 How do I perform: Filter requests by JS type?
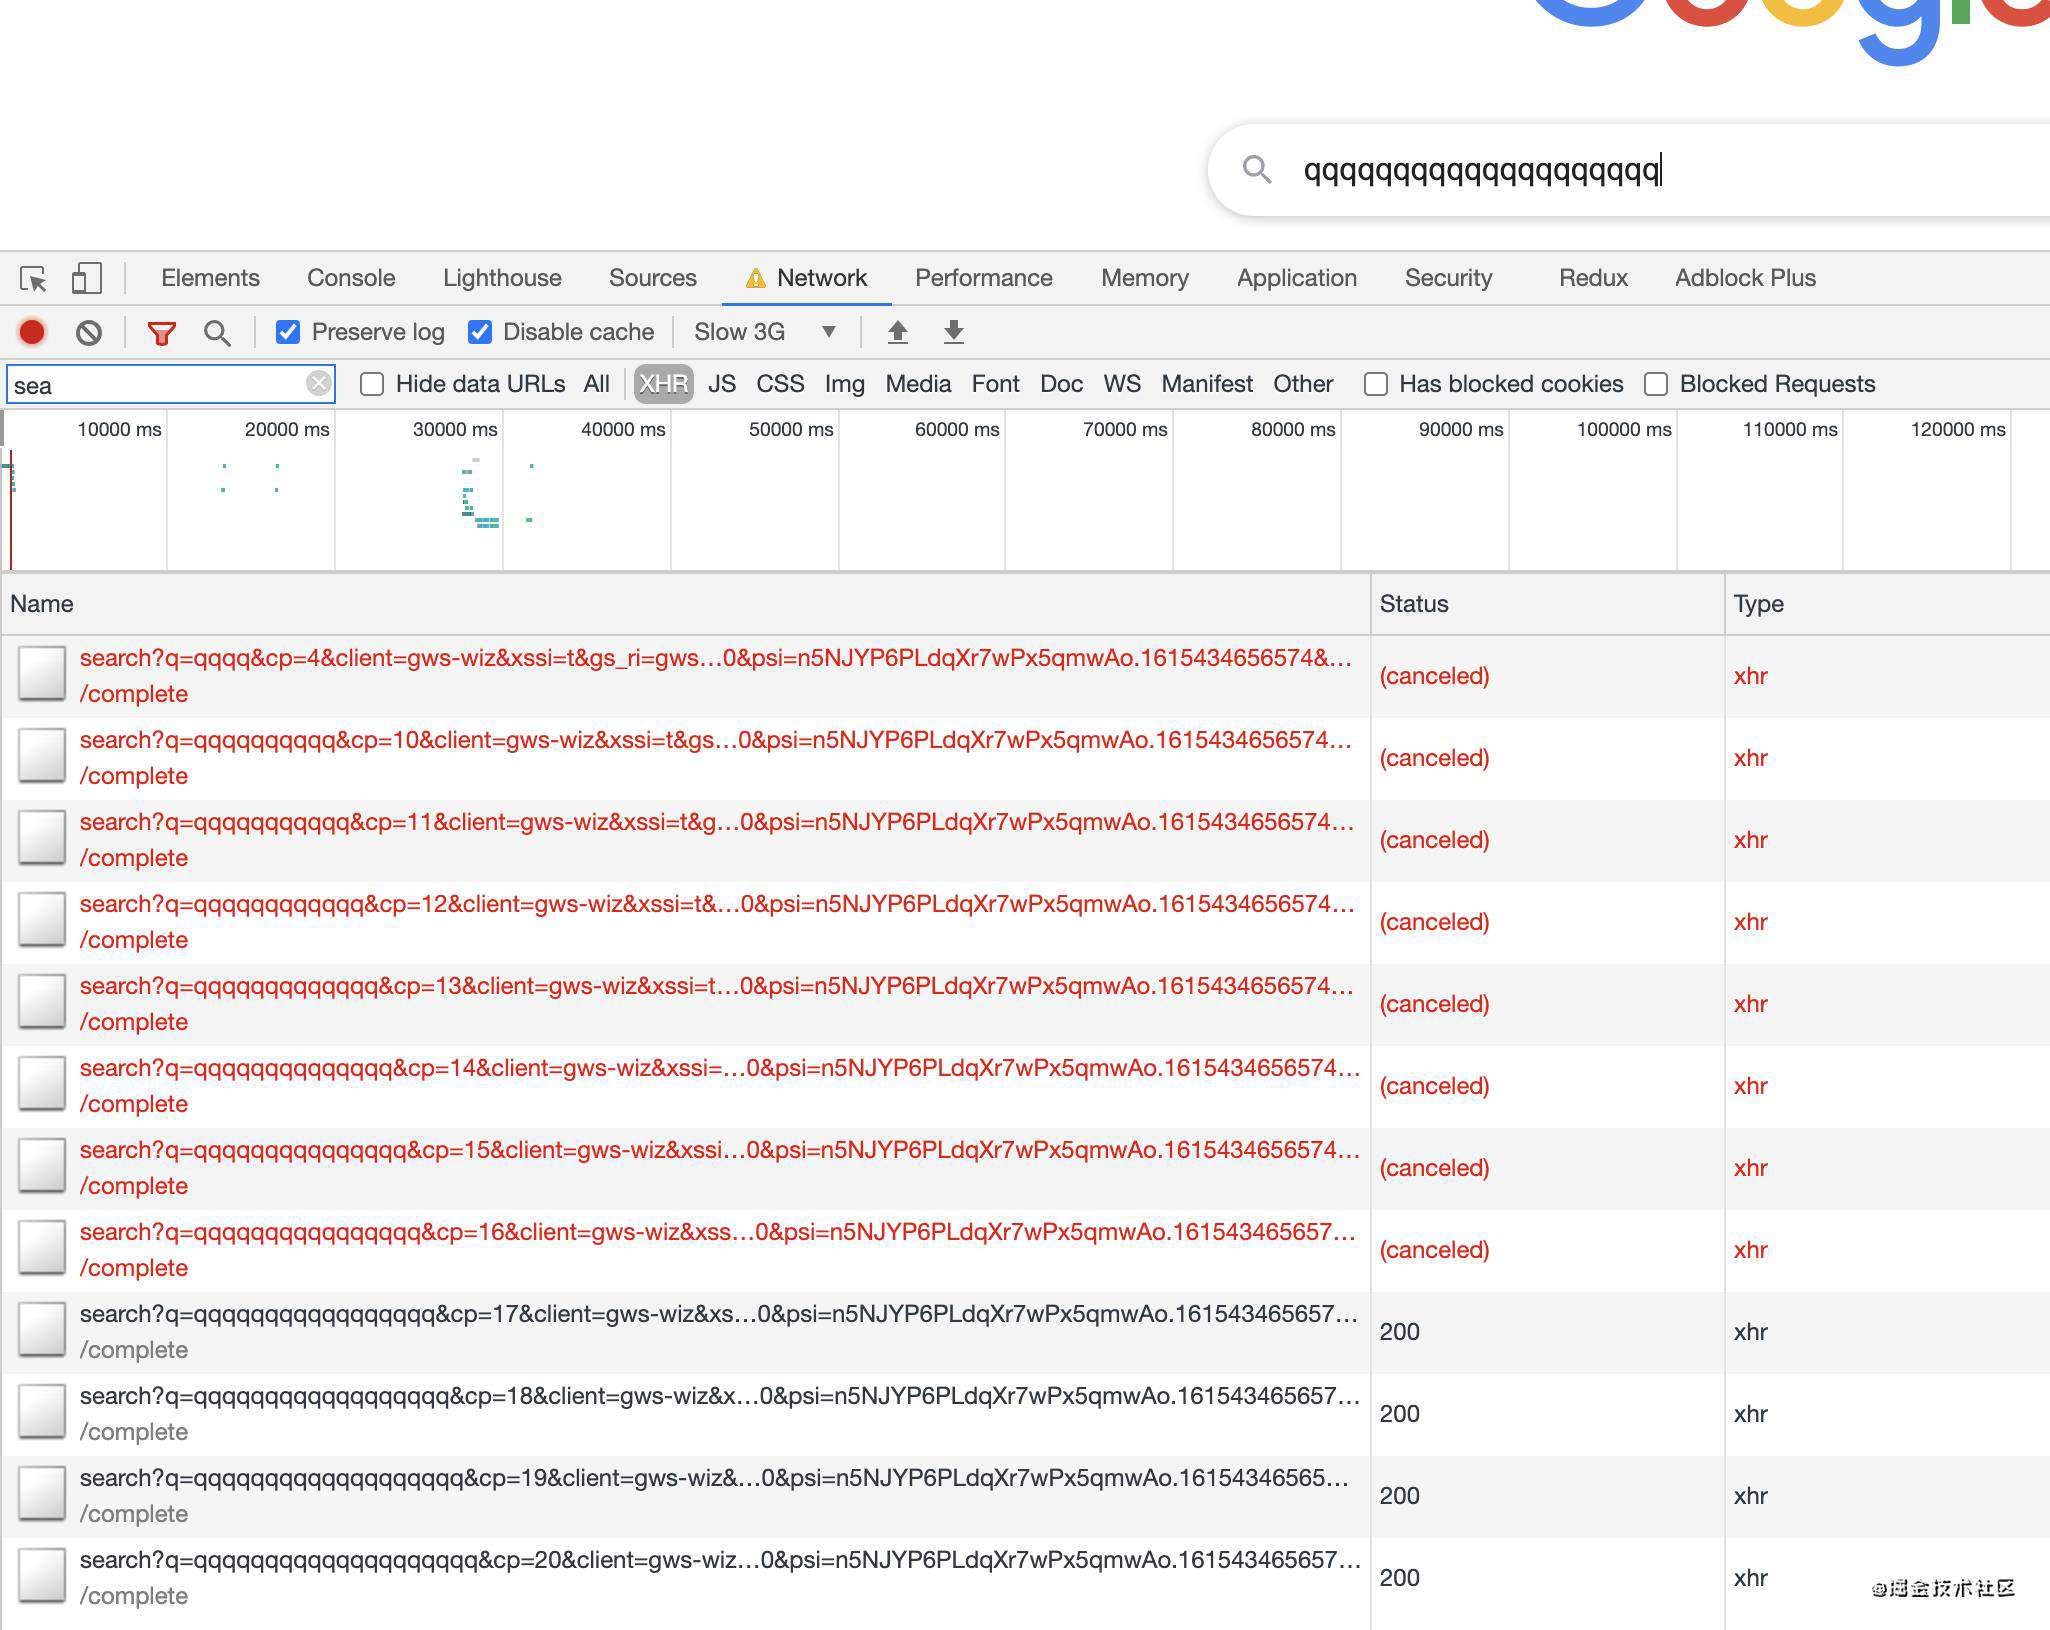[722, 384]
